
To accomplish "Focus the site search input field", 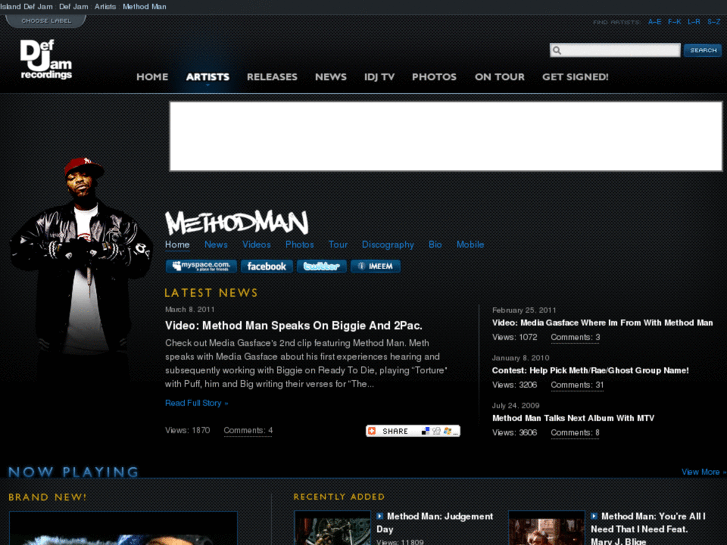I will coord(615,50).
